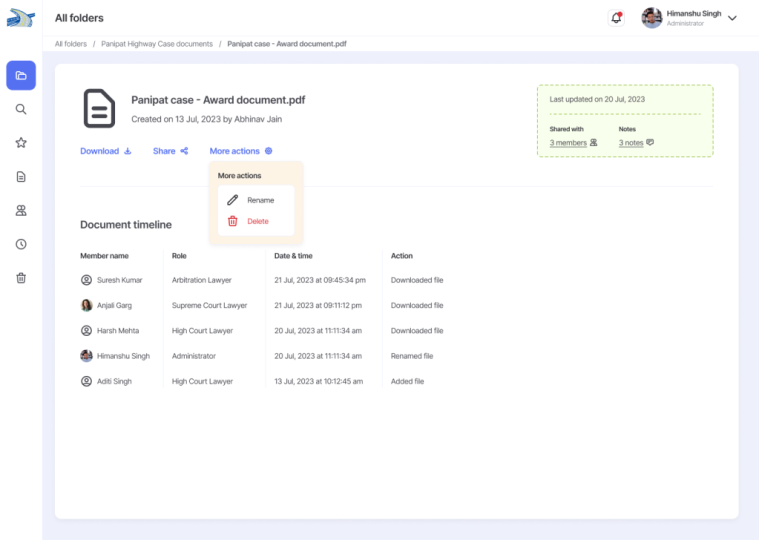The width and height of the screenshot is (759, 540).
Task: Click Anjali Garg's avatar in timeline
Action: [86, 305]
